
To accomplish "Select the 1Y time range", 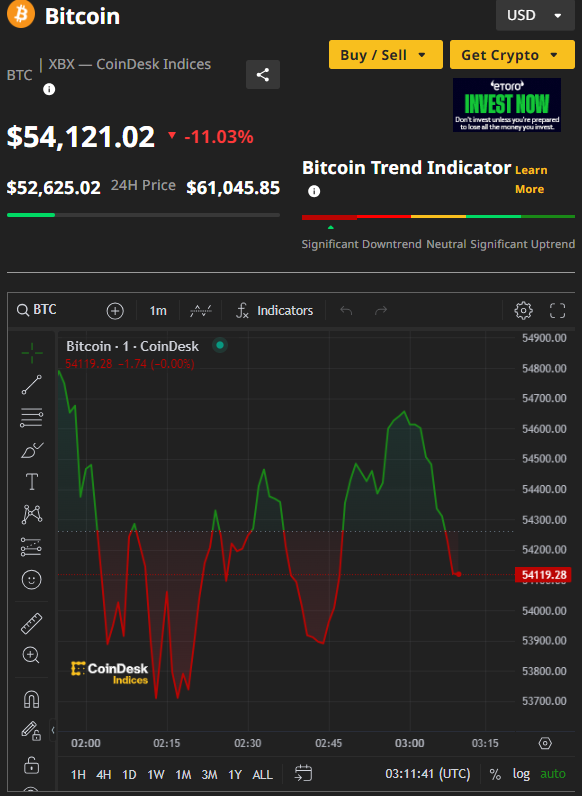I will 235,774.
